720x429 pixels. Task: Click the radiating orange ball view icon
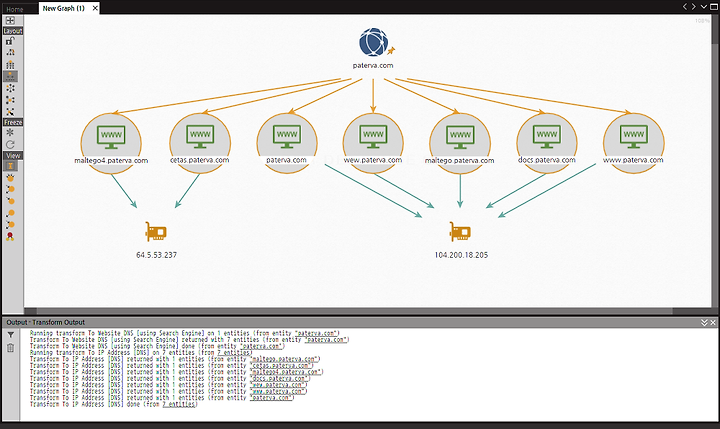(10, 177)
